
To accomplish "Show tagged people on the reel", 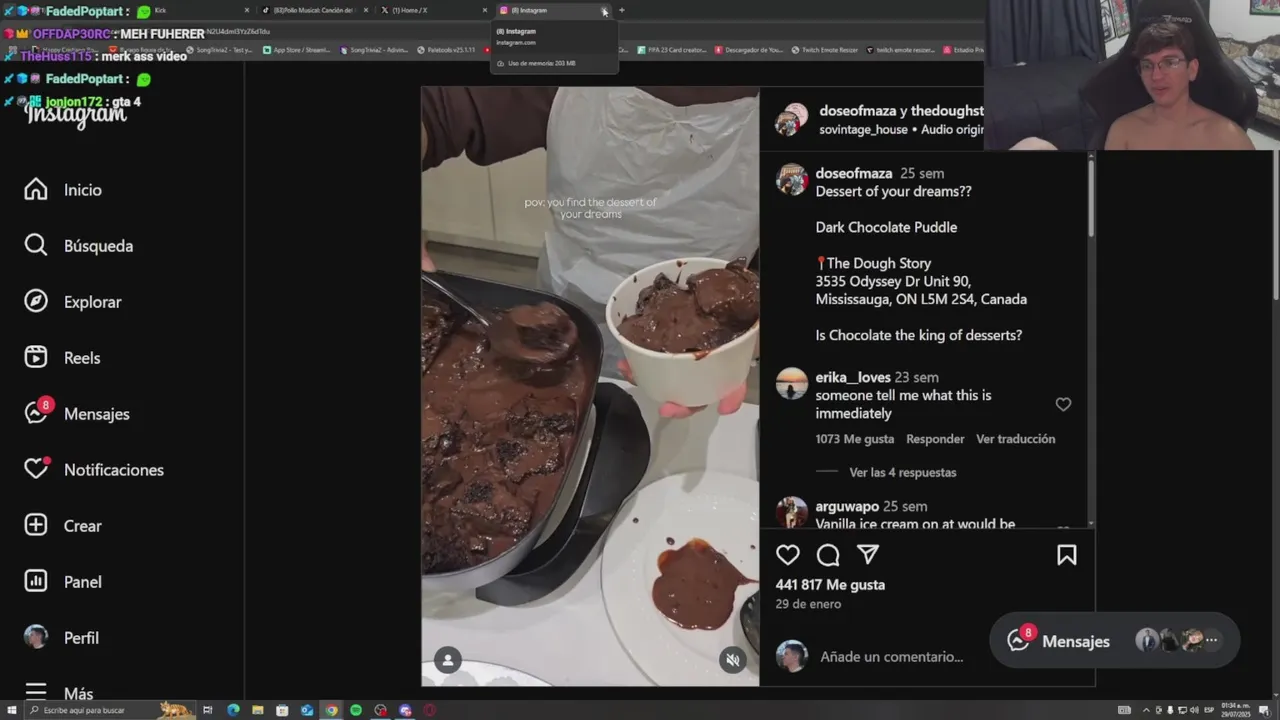I will pos(447,660).
